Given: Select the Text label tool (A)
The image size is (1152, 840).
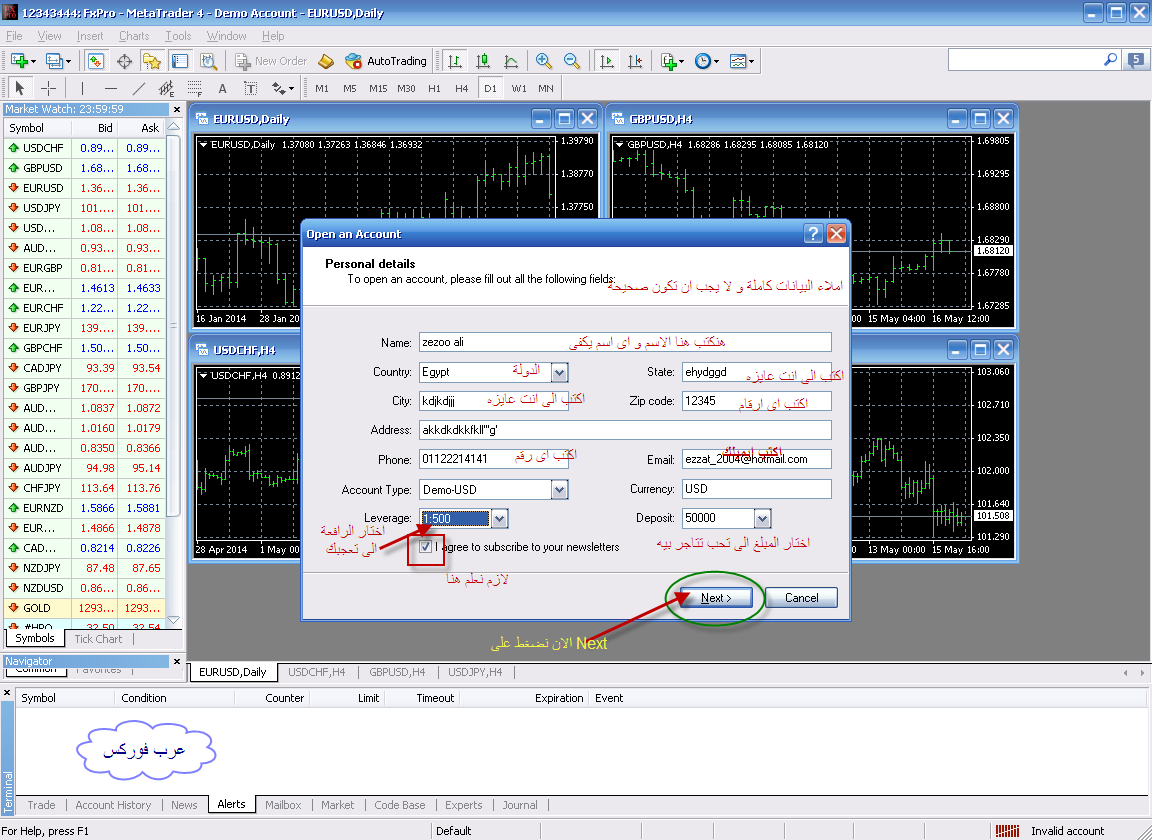Looking at the screenshot, I should pos(223,88).
